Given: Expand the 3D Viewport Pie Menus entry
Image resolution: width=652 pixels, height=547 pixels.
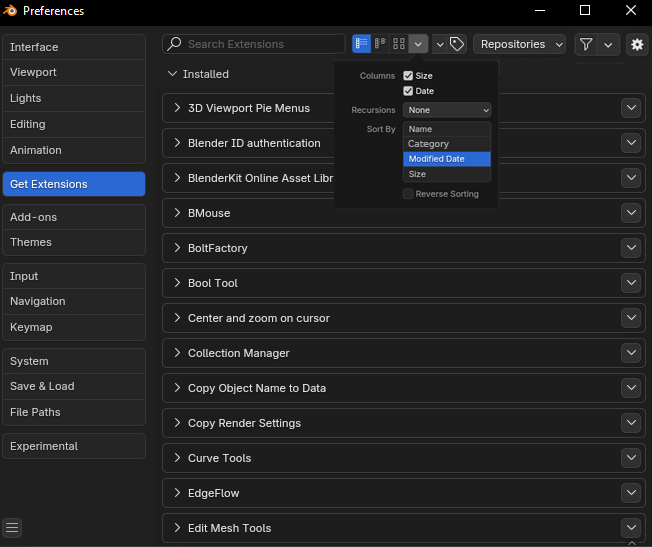Looking at the screenshot, I should click(177, 108).
